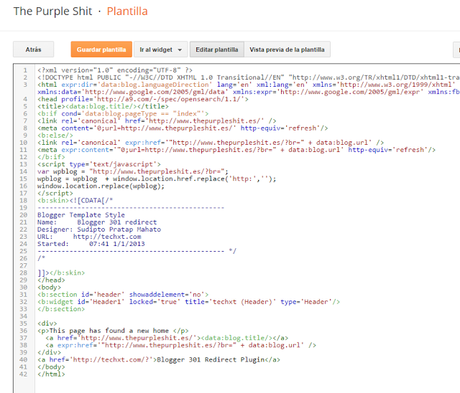
Task: Click the script type text/javascript line
Action: click(x=99, y=164)
